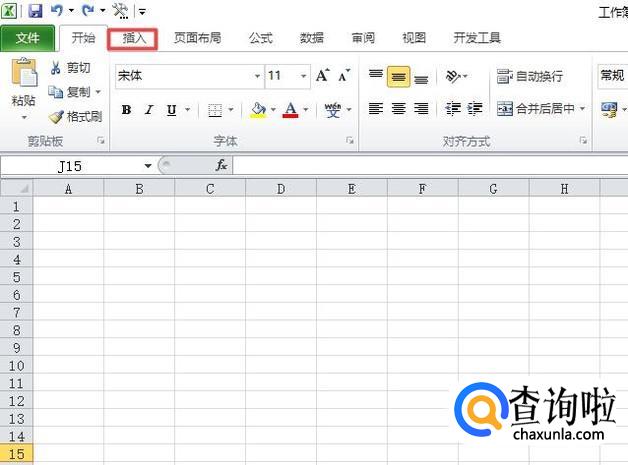The height and width of the screenshot is (465, 628).
Task: Open the File (文件) tab
Action: [27, 38]
